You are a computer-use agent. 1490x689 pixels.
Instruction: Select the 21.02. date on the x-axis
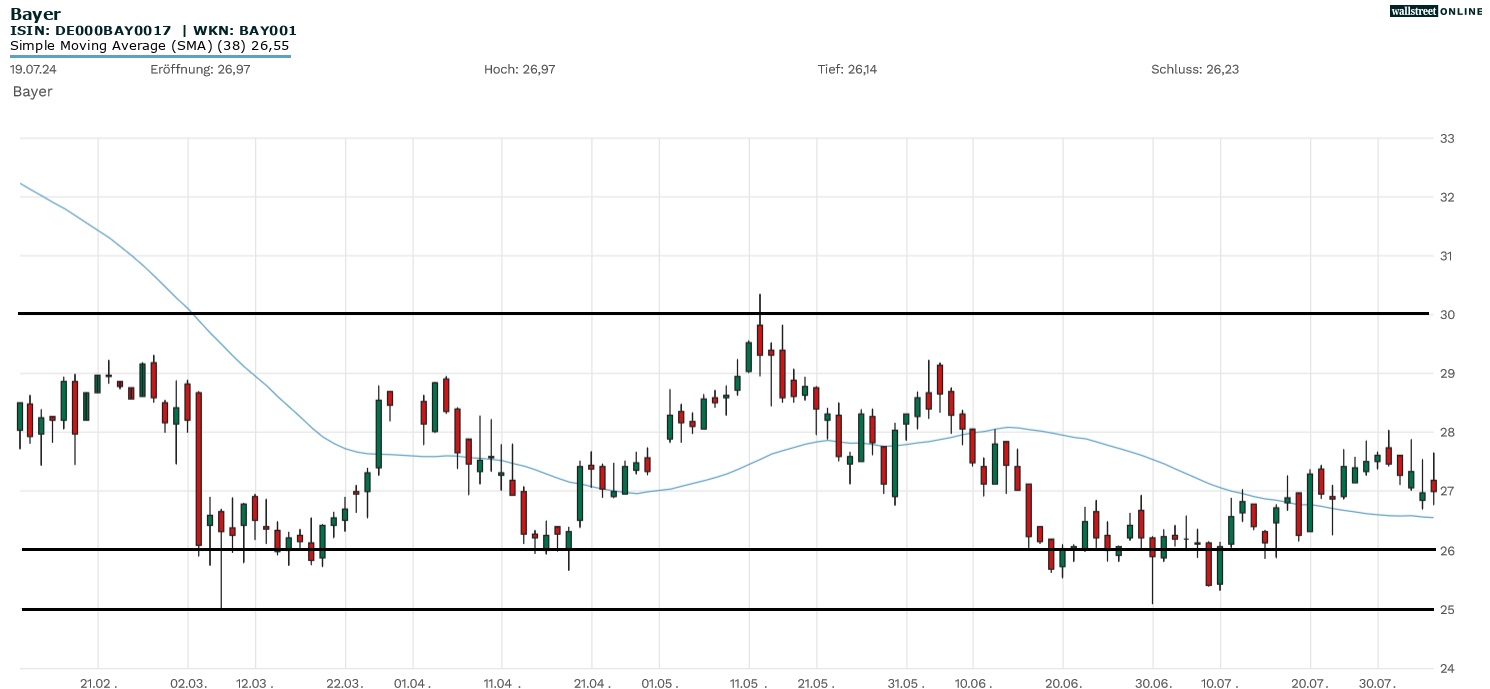[x=99, y=683]
